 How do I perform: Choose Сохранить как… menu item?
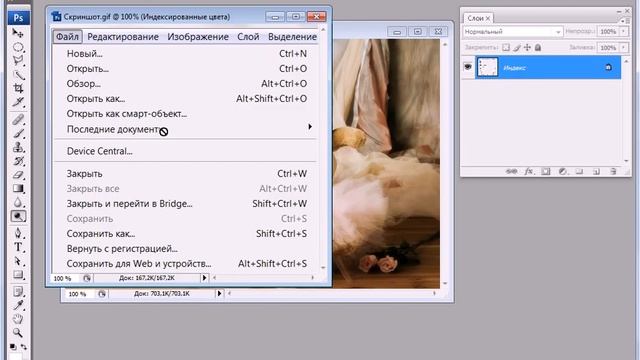tap(186, 234)
